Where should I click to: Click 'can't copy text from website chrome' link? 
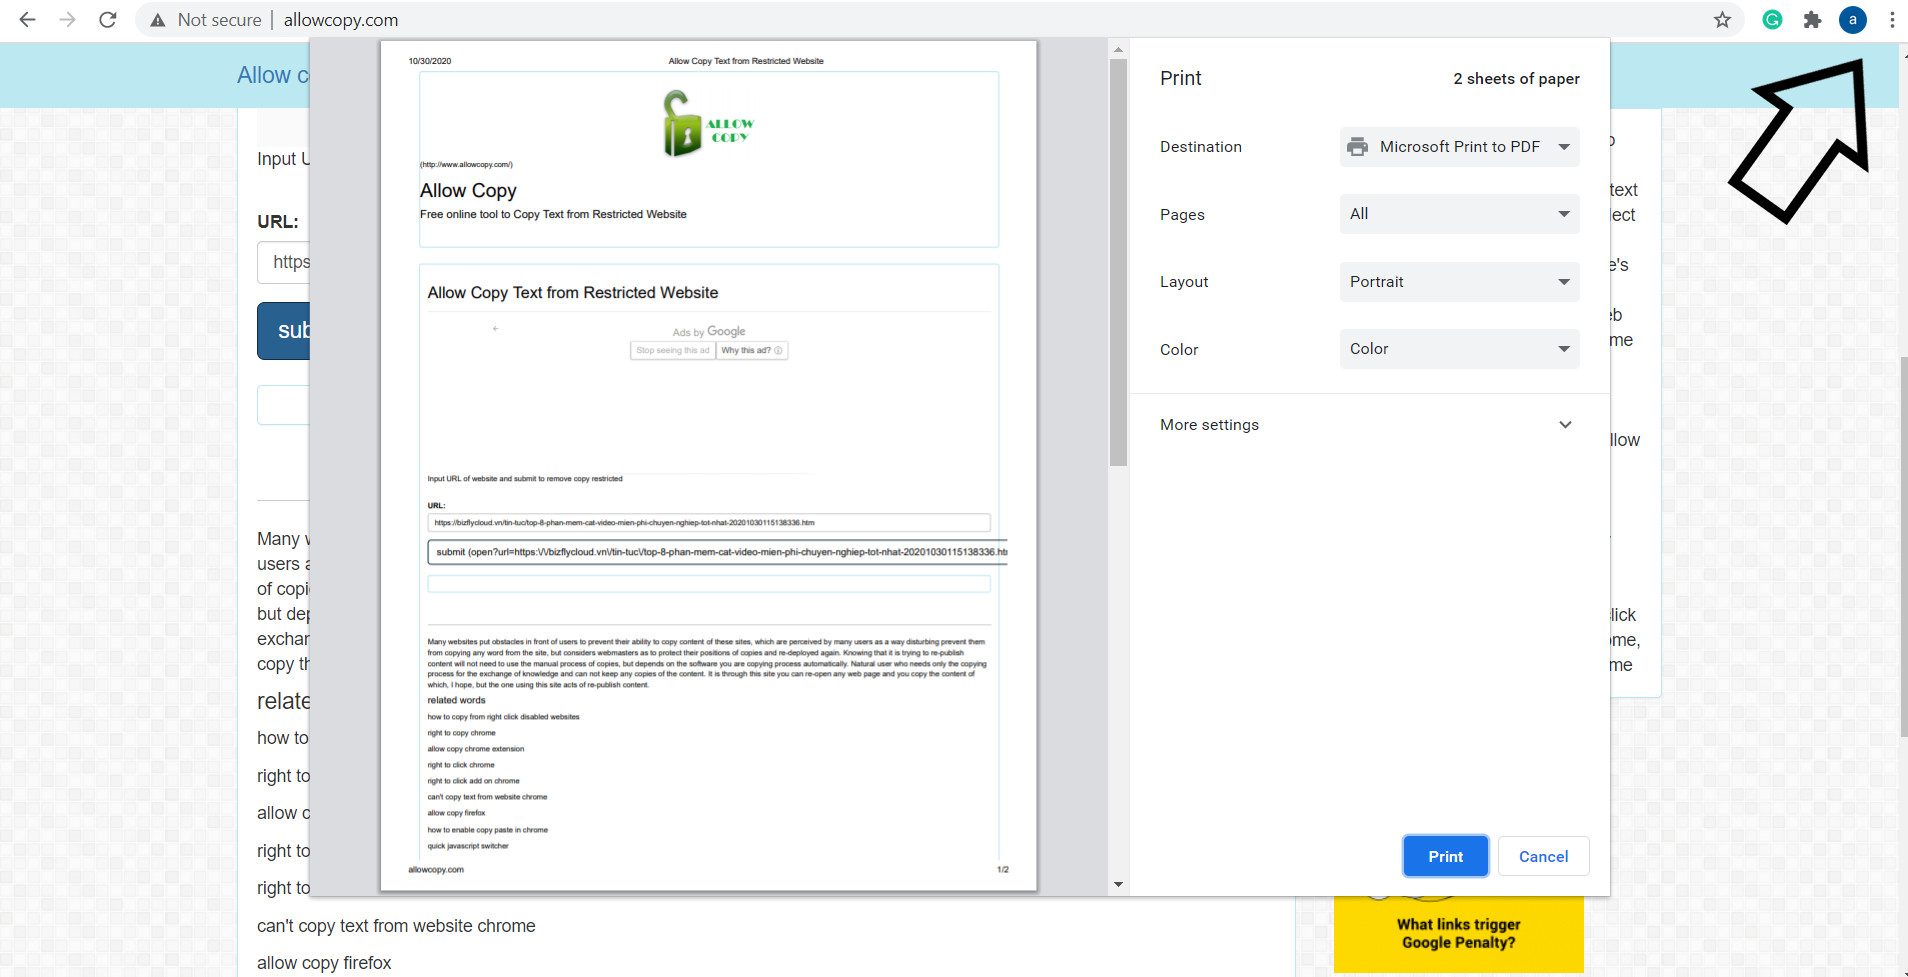click(x=396, y=926)
